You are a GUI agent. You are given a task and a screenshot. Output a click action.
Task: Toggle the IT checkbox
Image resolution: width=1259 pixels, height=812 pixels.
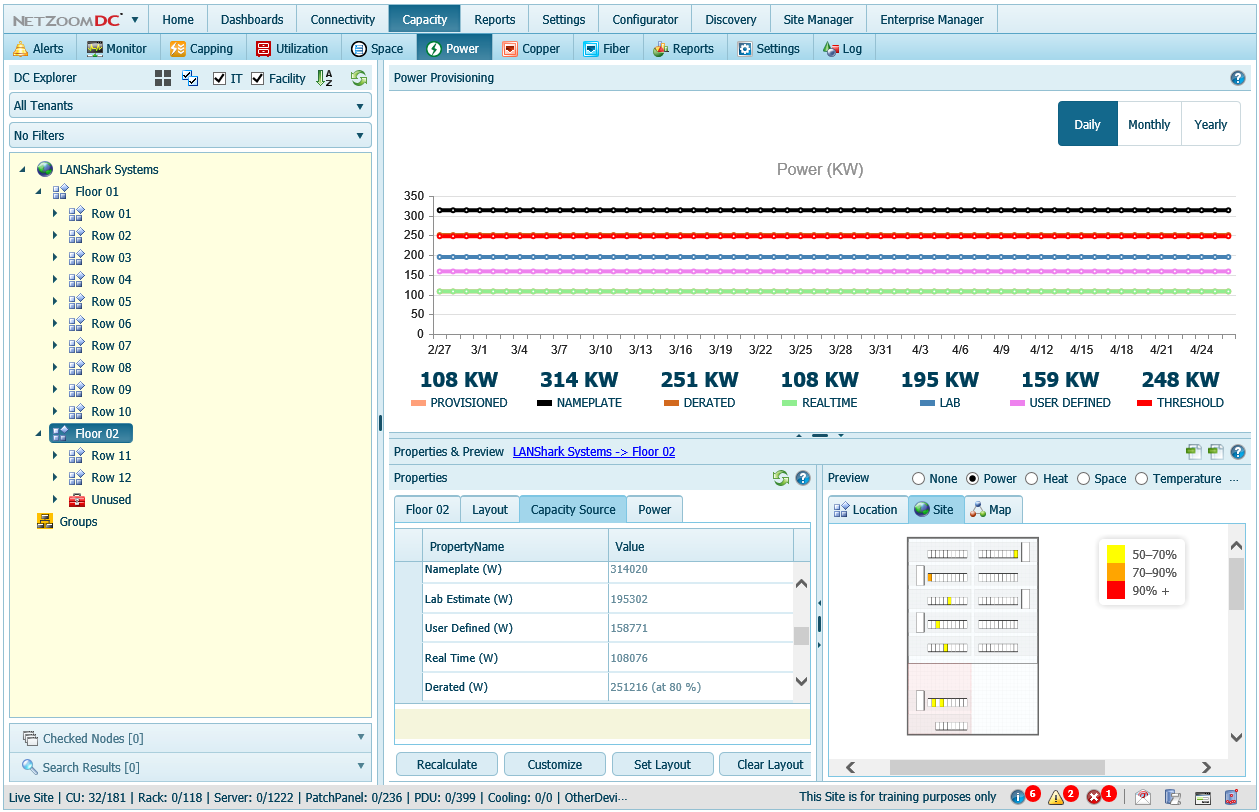tap(220, 78)
